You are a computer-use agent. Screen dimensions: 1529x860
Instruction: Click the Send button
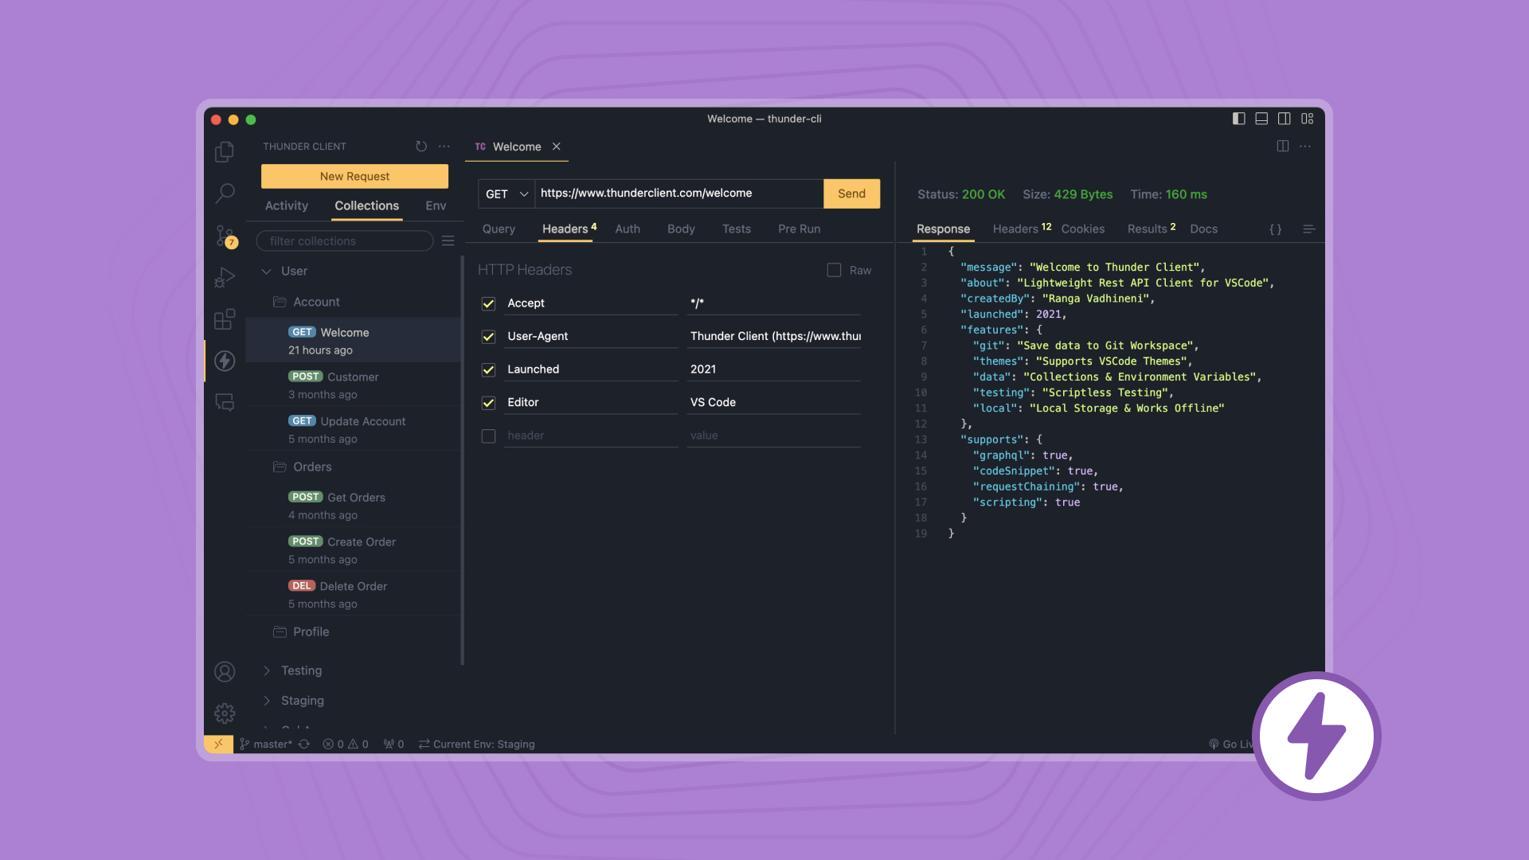click(x=850, y=193)
